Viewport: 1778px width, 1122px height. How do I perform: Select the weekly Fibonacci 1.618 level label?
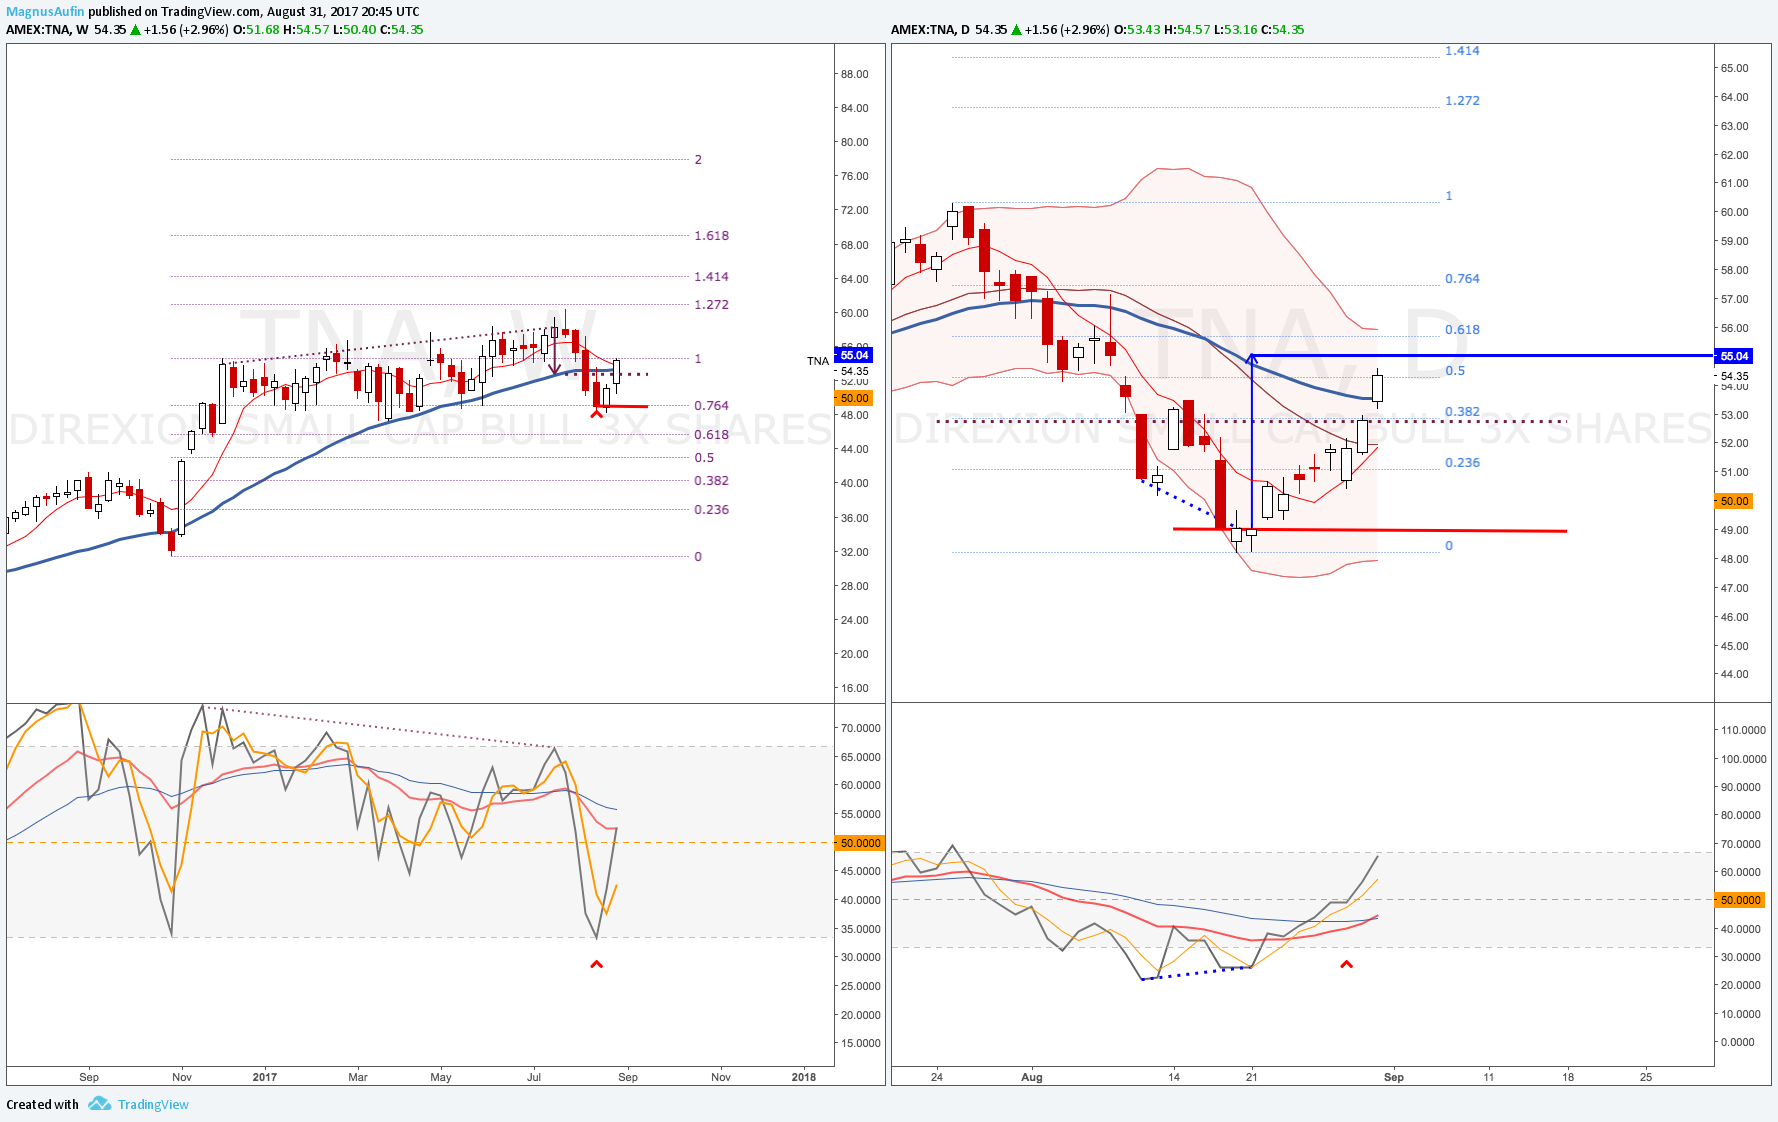[x=712, y=236]
